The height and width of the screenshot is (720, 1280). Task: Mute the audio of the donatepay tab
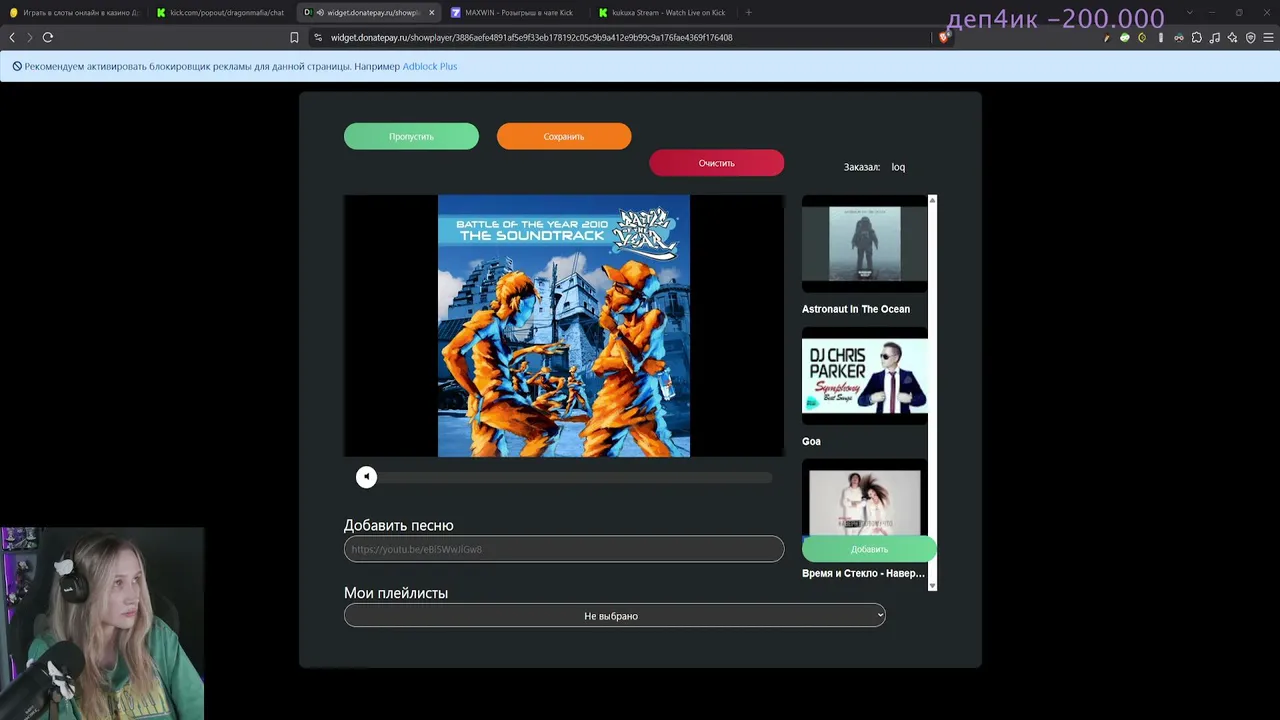(x=320, y=13)
